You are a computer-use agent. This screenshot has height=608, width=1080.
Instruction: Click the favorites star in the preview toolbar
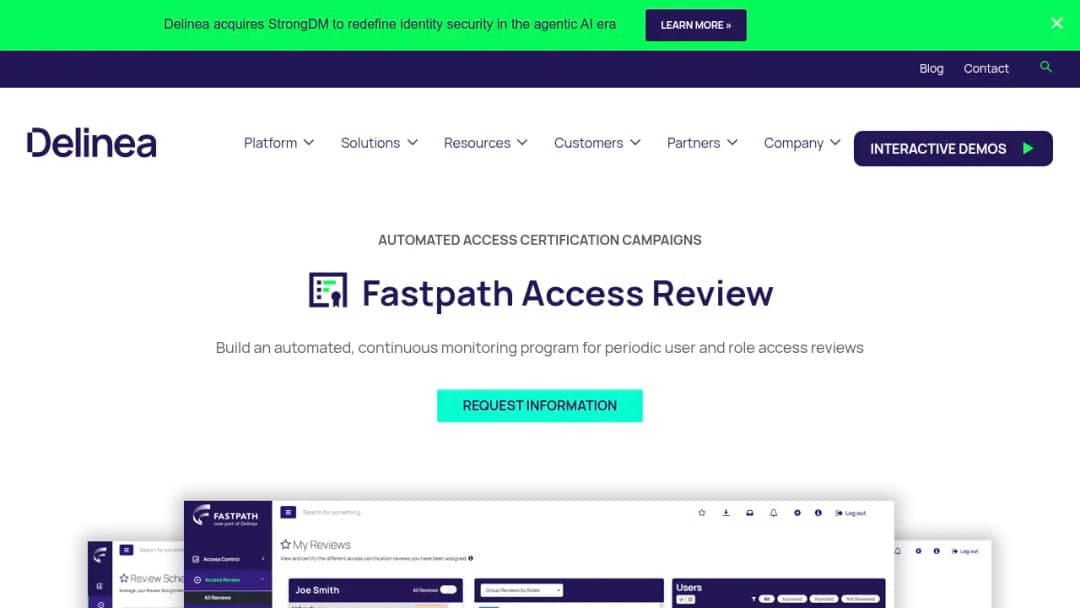point(702,513)
